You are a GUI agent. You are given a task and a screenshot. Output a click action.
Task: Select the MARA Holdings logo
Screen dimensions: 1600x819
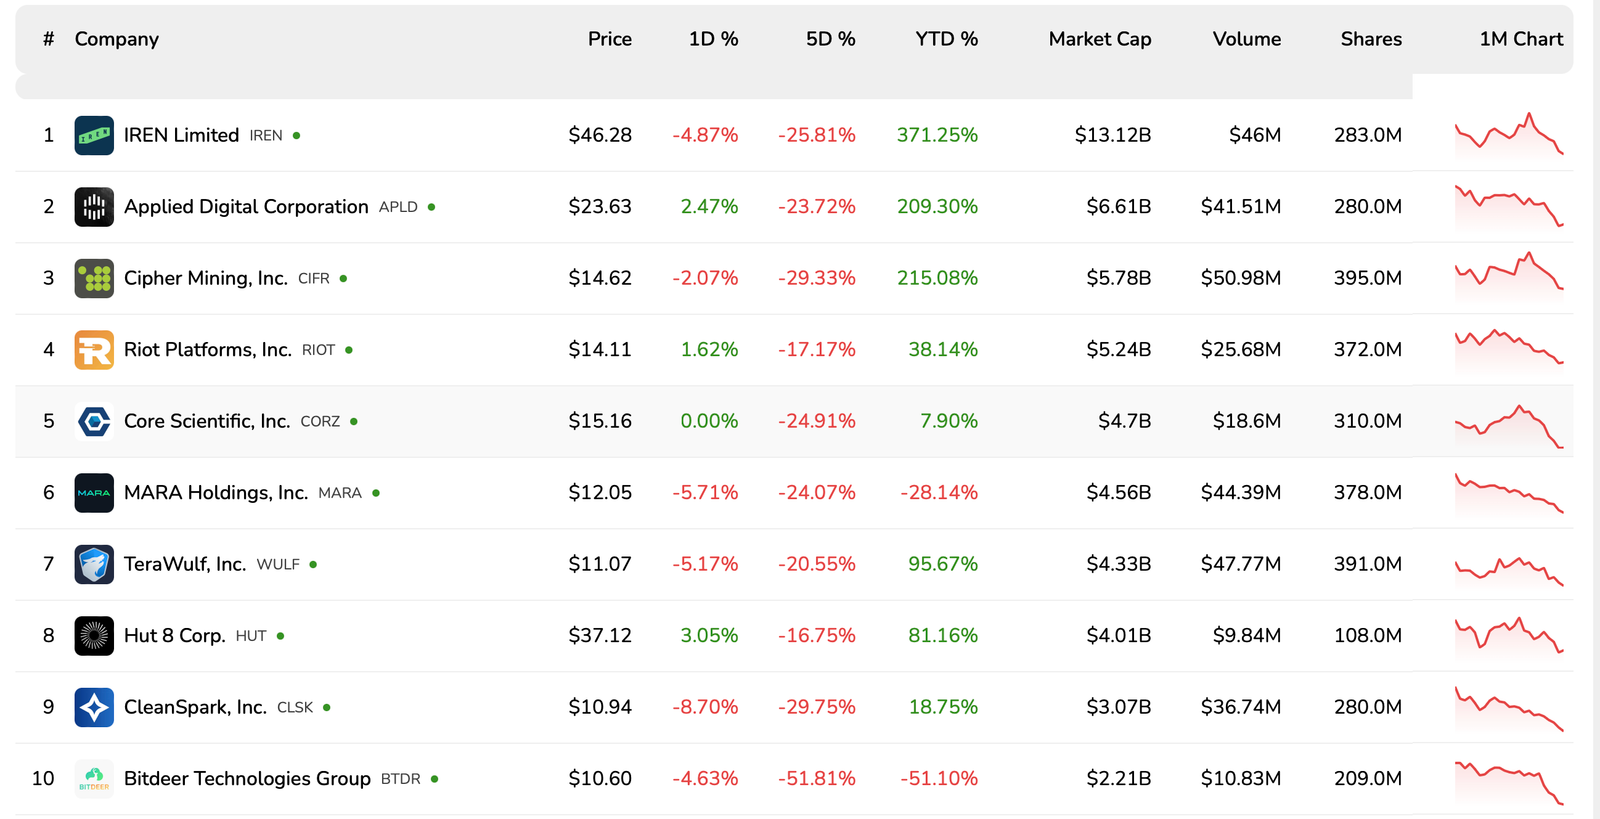coord(94,492)
